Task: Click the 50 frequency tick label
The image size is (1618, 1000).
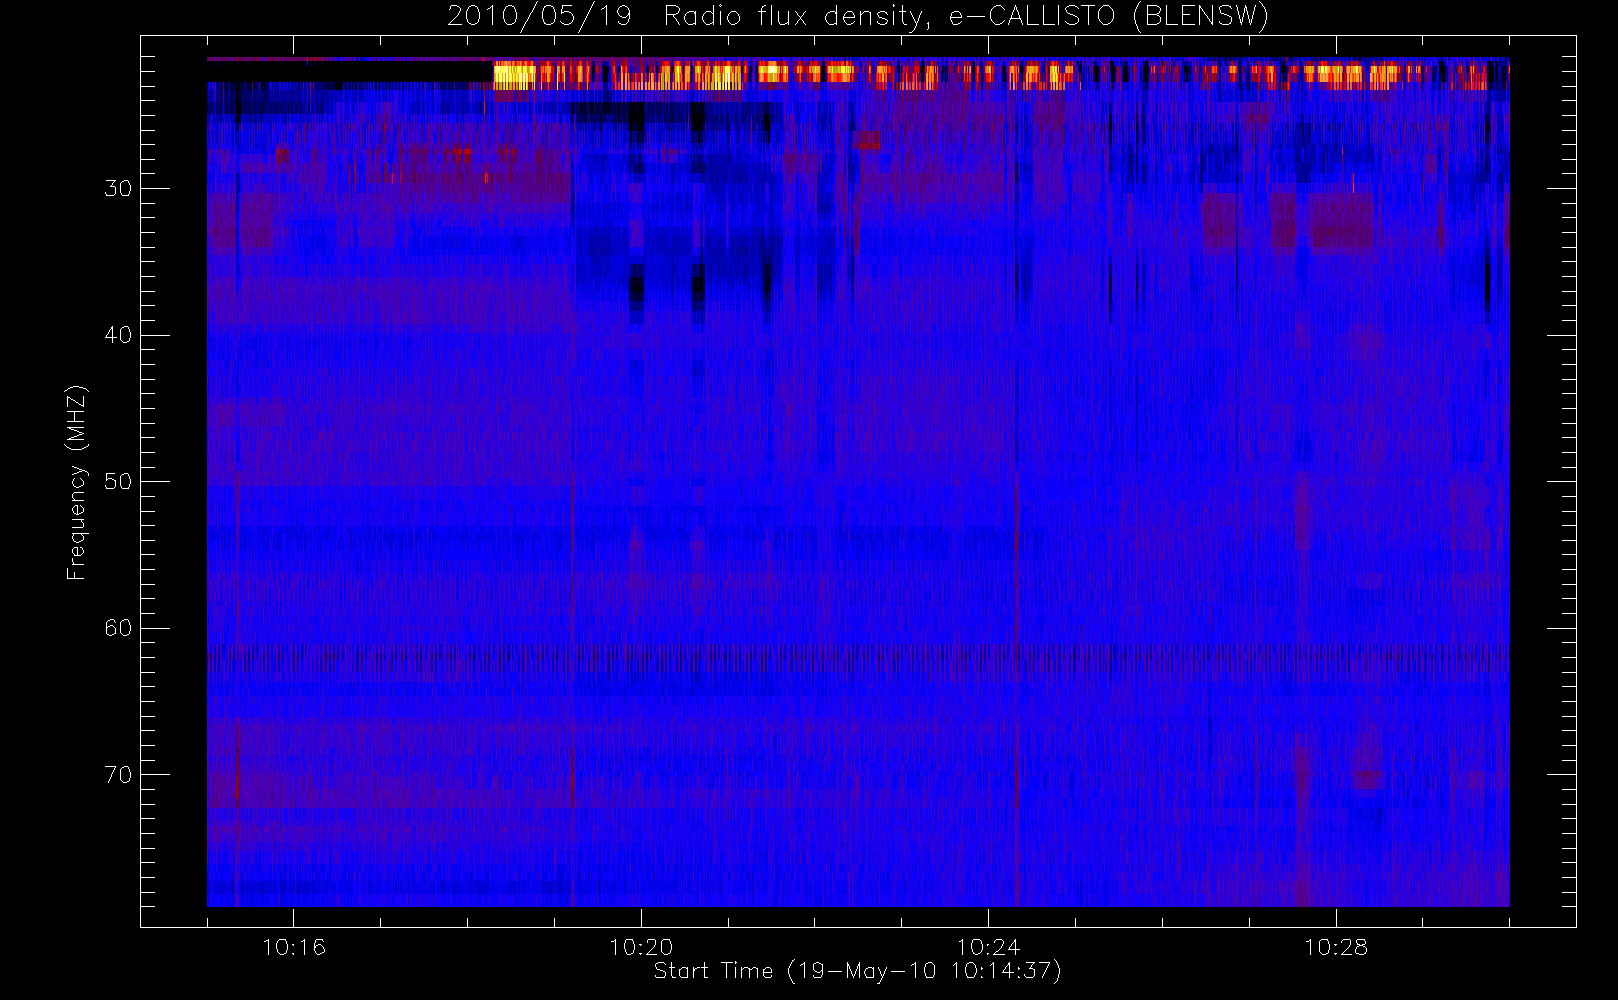Action: click(118, 482)
